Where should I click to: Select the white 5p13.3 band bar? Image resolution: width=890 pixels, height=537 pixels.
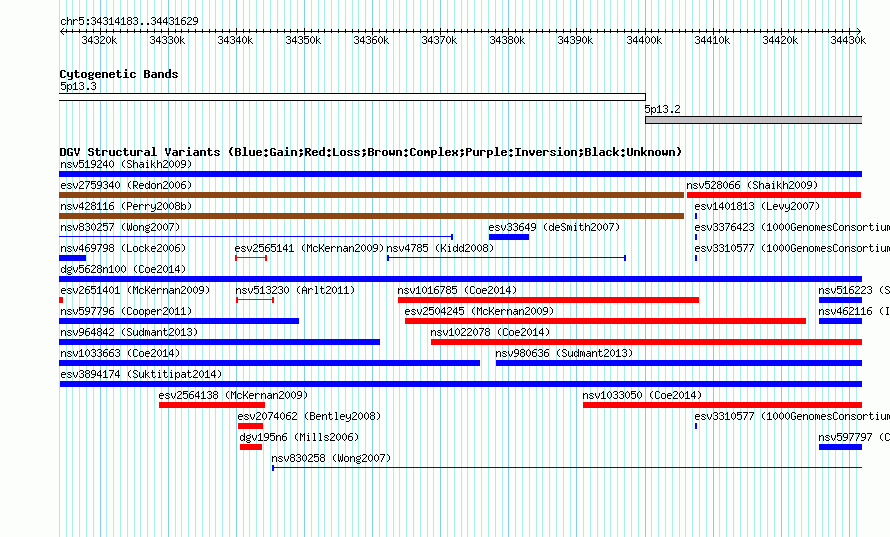[x=352, y=97]
